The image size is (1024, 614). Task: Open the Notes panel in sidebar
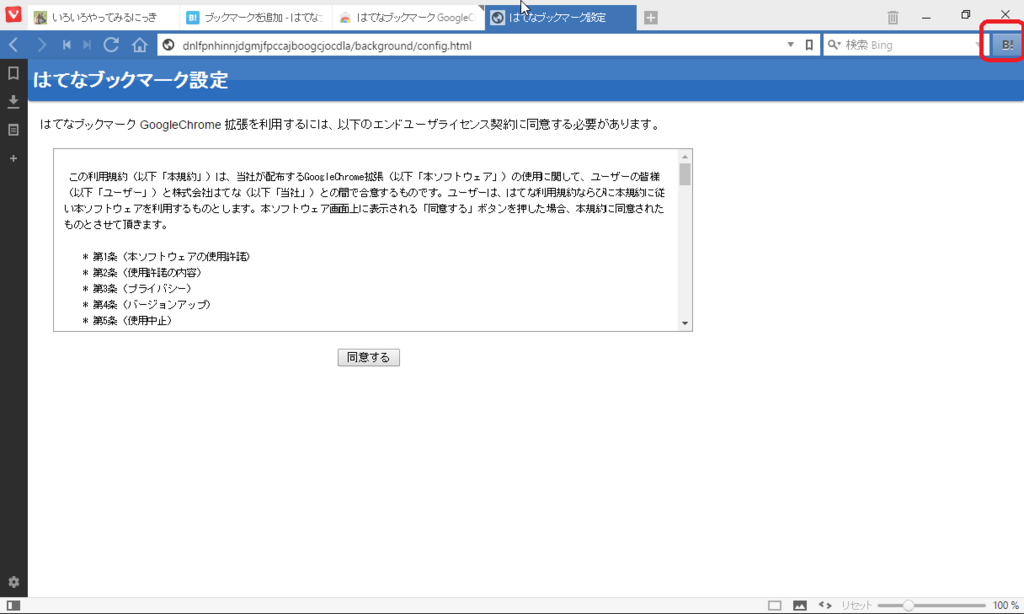(13, 130)
